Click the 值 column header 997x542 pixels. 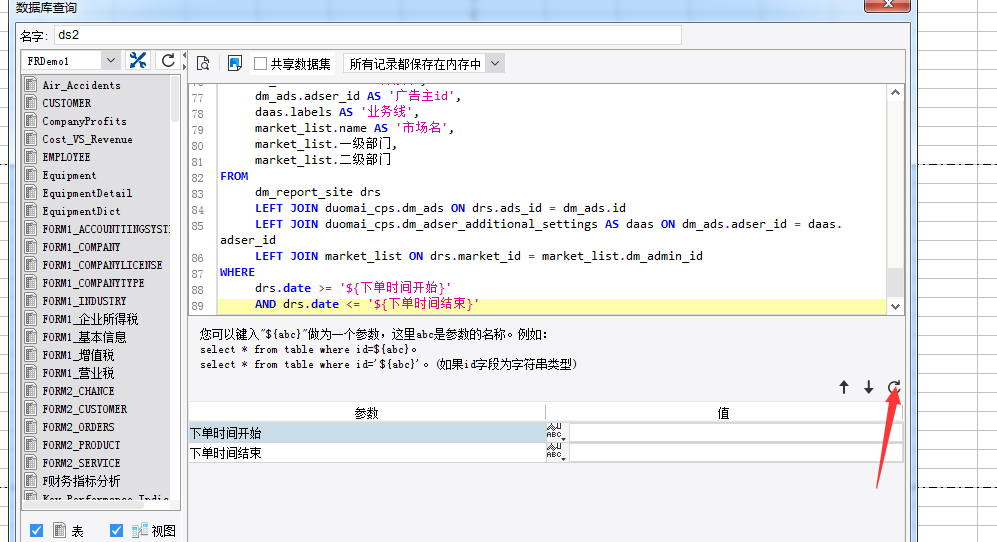(x=724, y=412)
